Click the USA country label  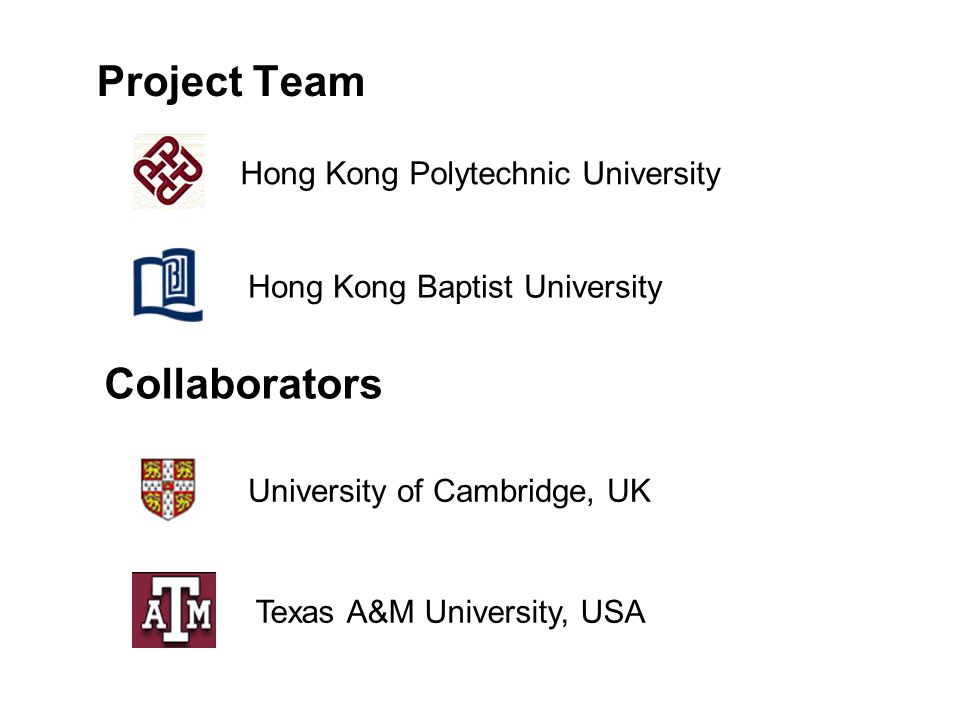pos(613,612)
